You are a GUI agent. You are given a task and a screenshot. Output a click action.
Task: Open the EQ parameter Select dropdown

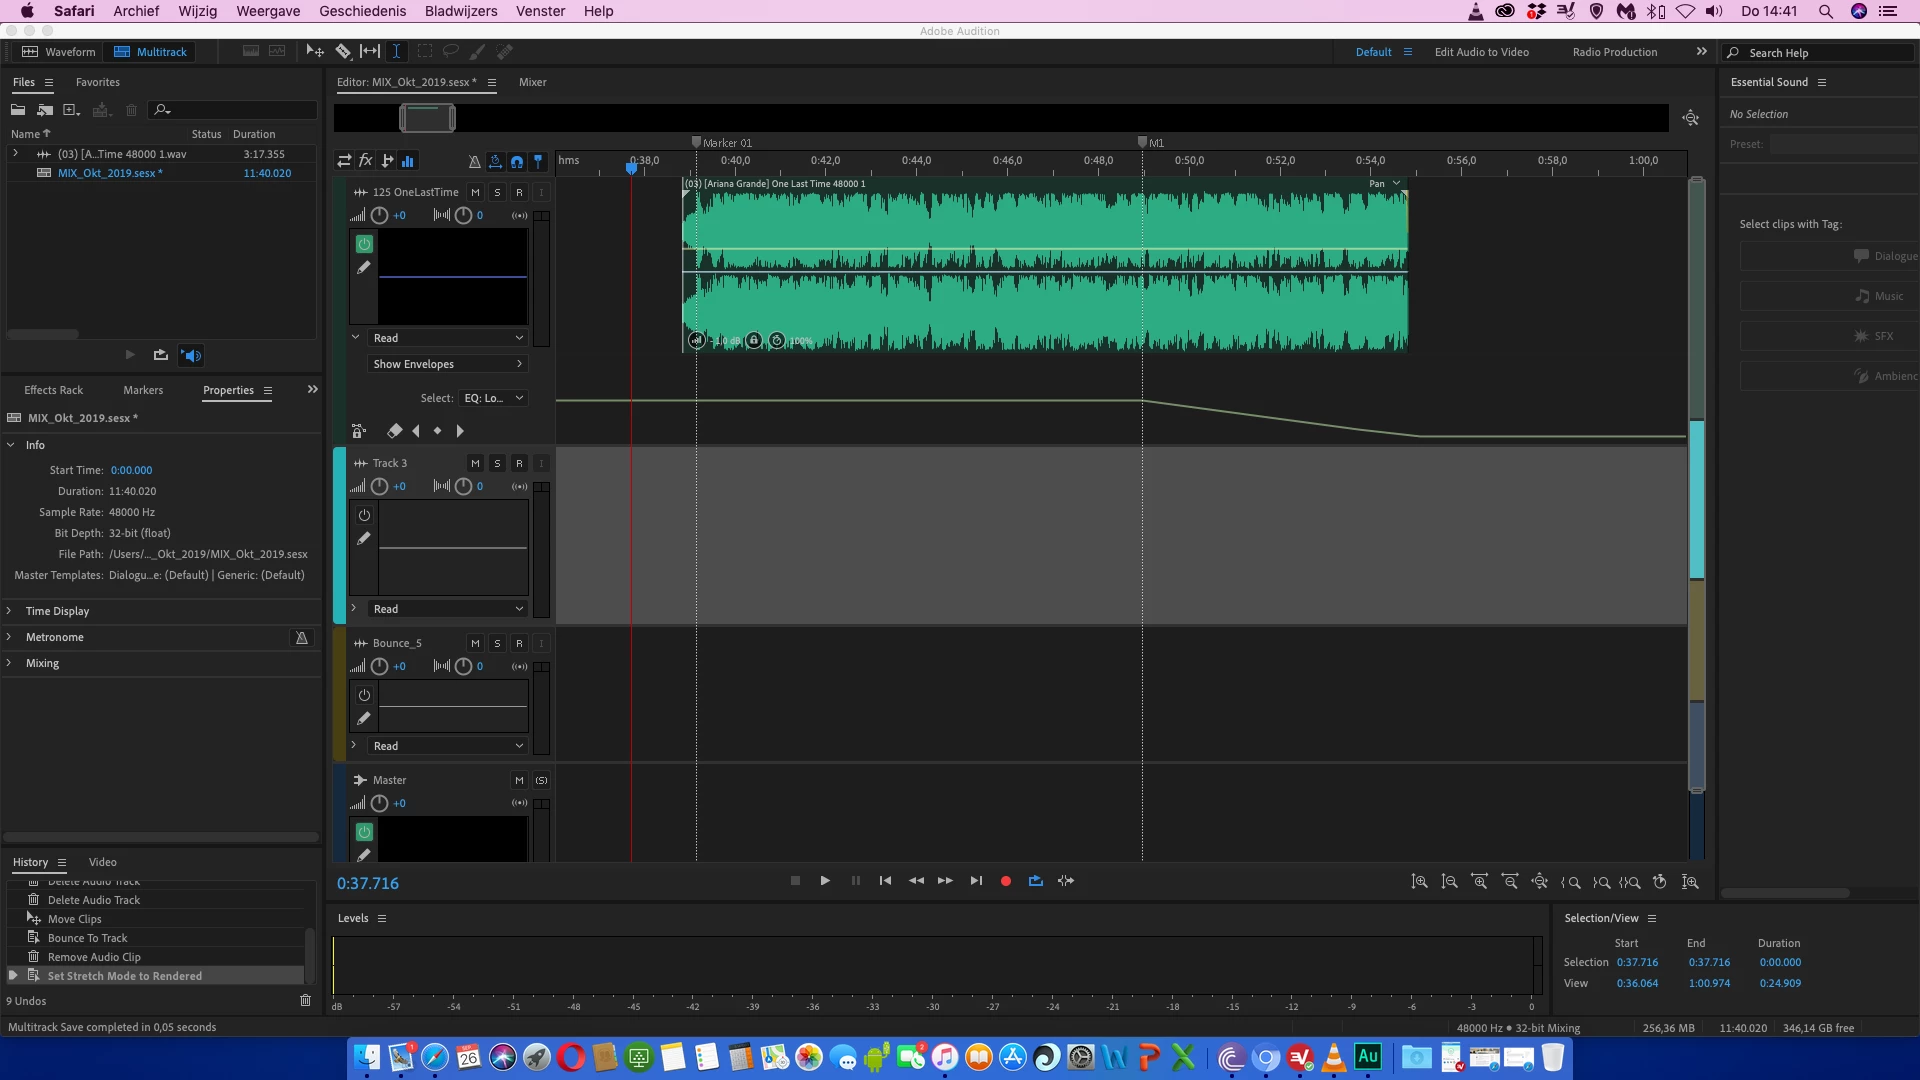click(x=493, y=398)
